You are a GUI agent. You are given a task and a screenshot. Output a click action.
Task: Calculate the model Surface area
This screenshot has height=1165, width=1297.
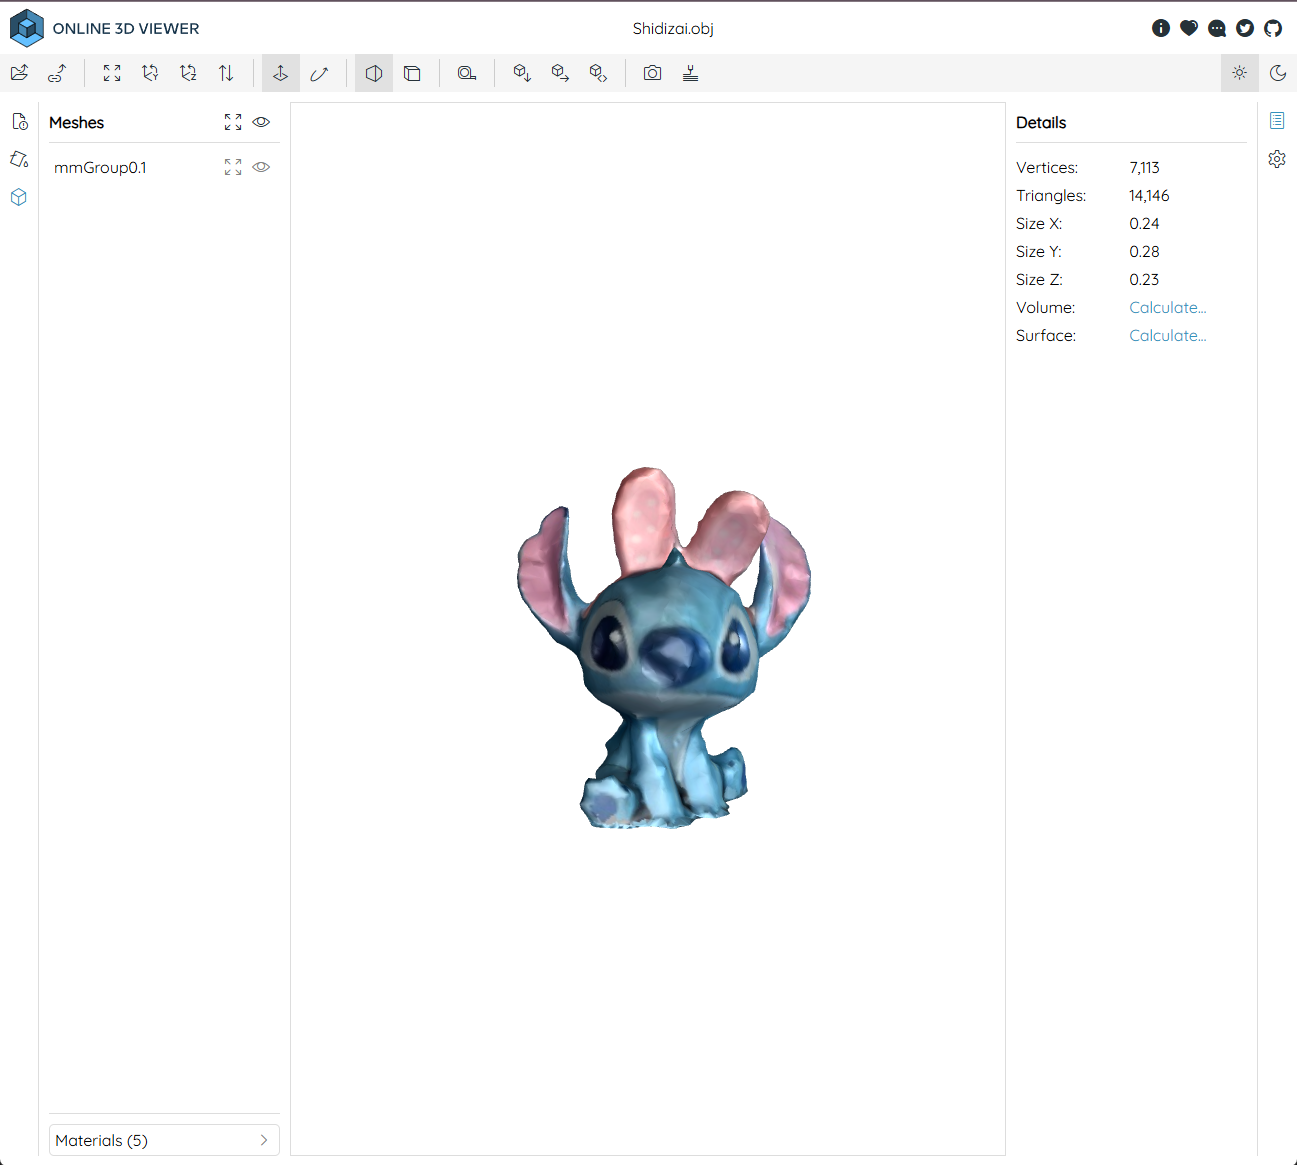[1167, 336]
